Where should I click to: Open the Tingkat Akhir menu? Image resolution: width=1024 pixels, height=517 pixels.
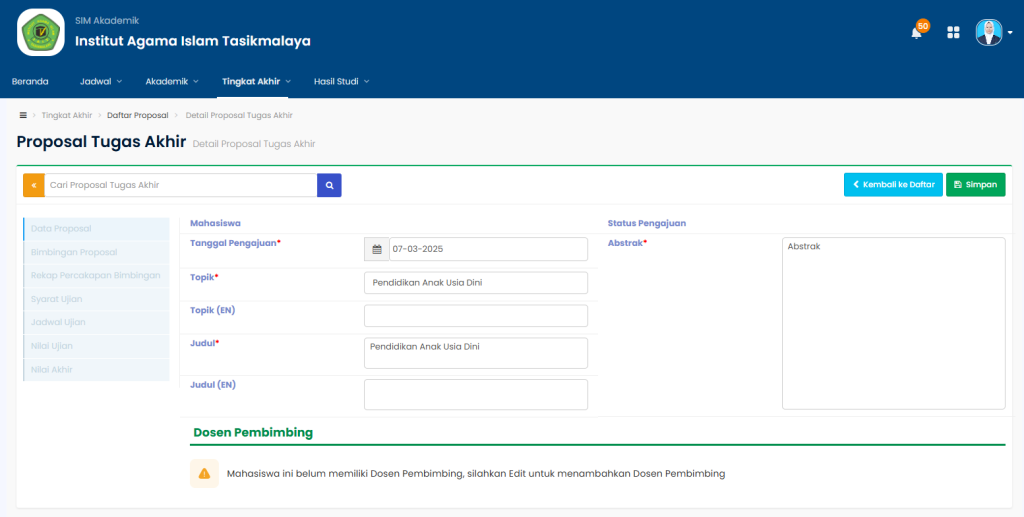click(x=256, y=81)
